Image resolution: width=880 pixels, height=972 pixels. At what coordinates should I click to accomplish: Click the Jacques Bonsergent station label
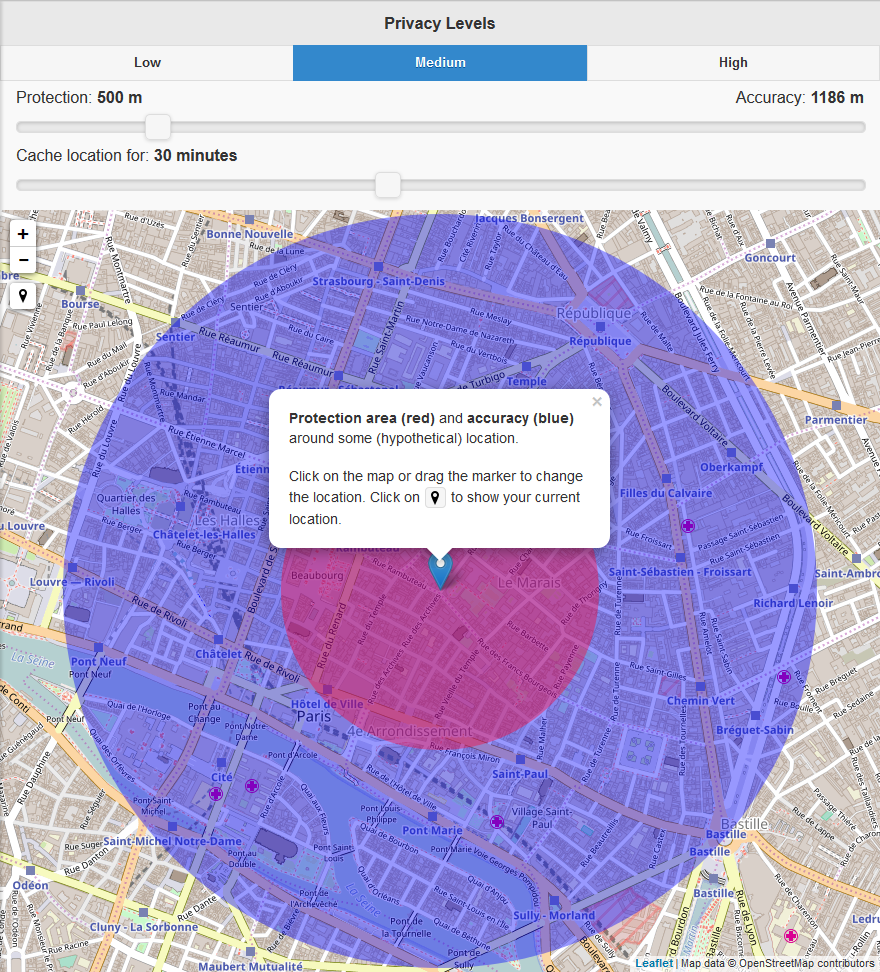[x=529, y=218]
